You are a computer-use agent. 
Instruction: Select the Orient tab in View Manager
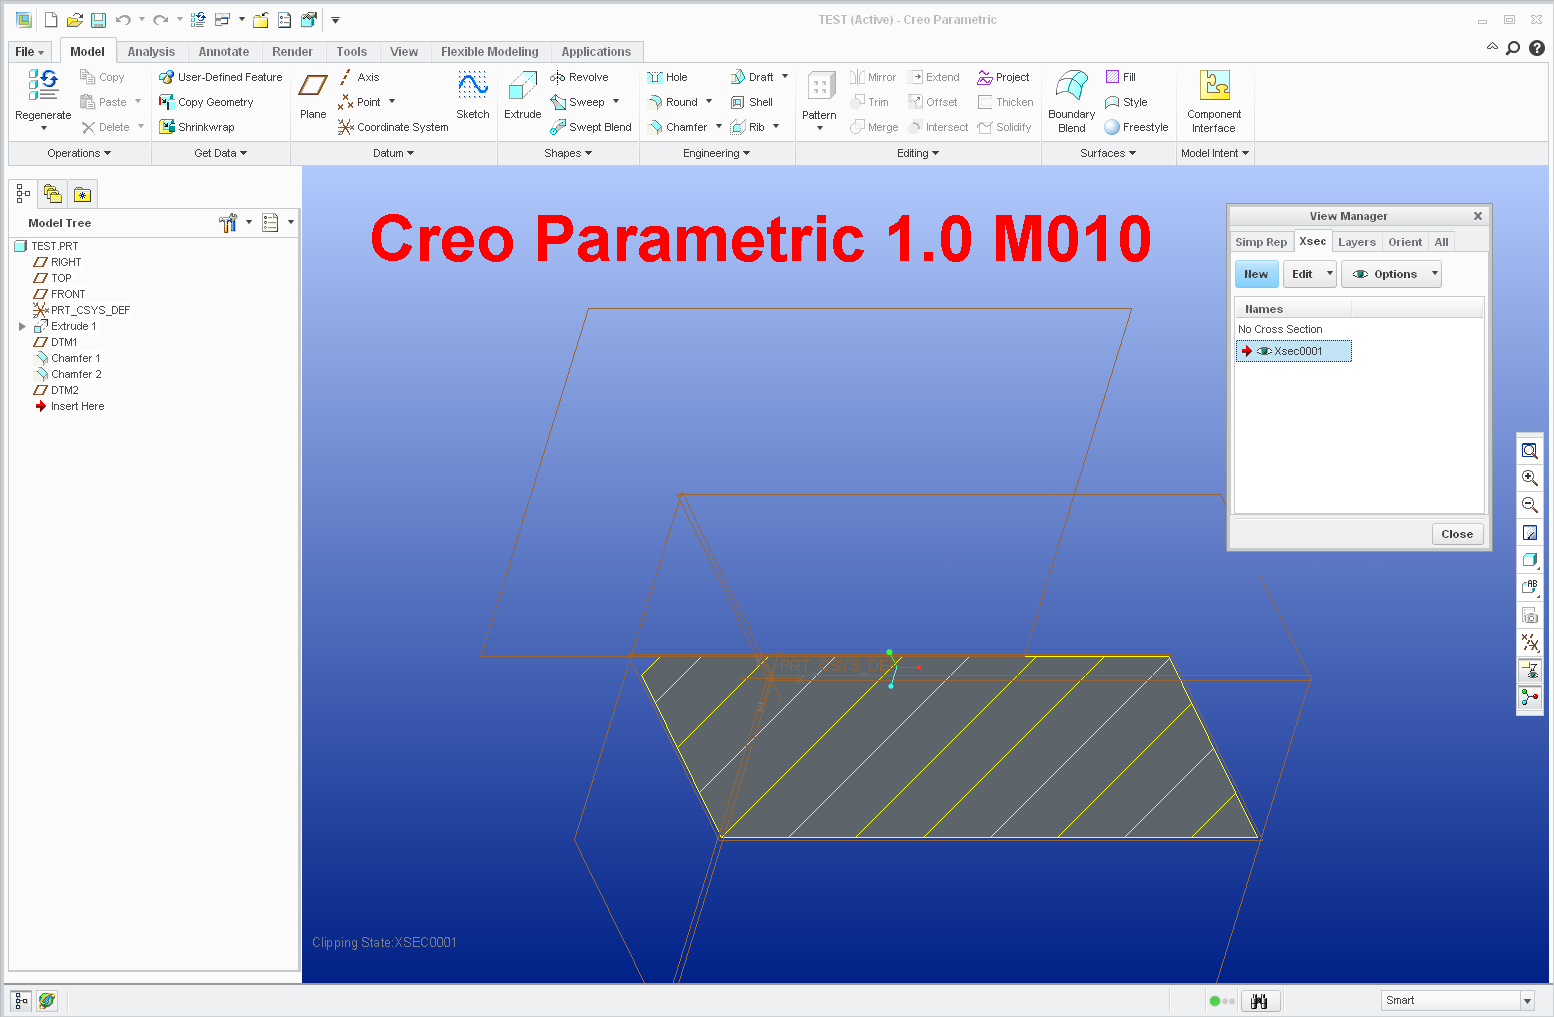(1405, 242)
